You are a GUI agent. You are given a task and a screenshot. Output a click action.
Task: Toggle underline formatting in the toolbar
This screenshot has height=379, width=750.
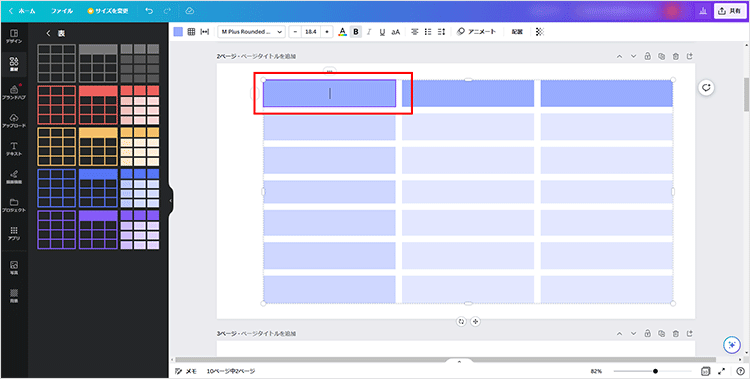(382, 32)
